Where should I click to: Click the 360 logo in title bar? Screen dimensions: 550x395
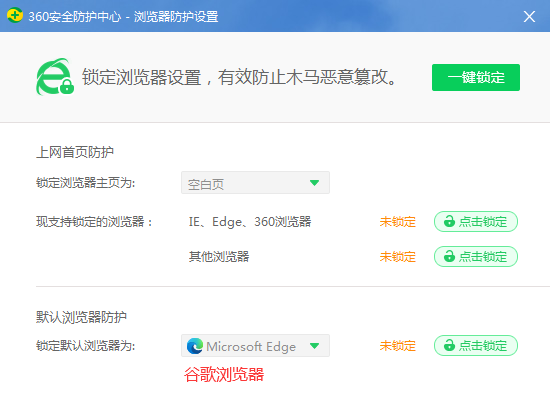[15, 16]
